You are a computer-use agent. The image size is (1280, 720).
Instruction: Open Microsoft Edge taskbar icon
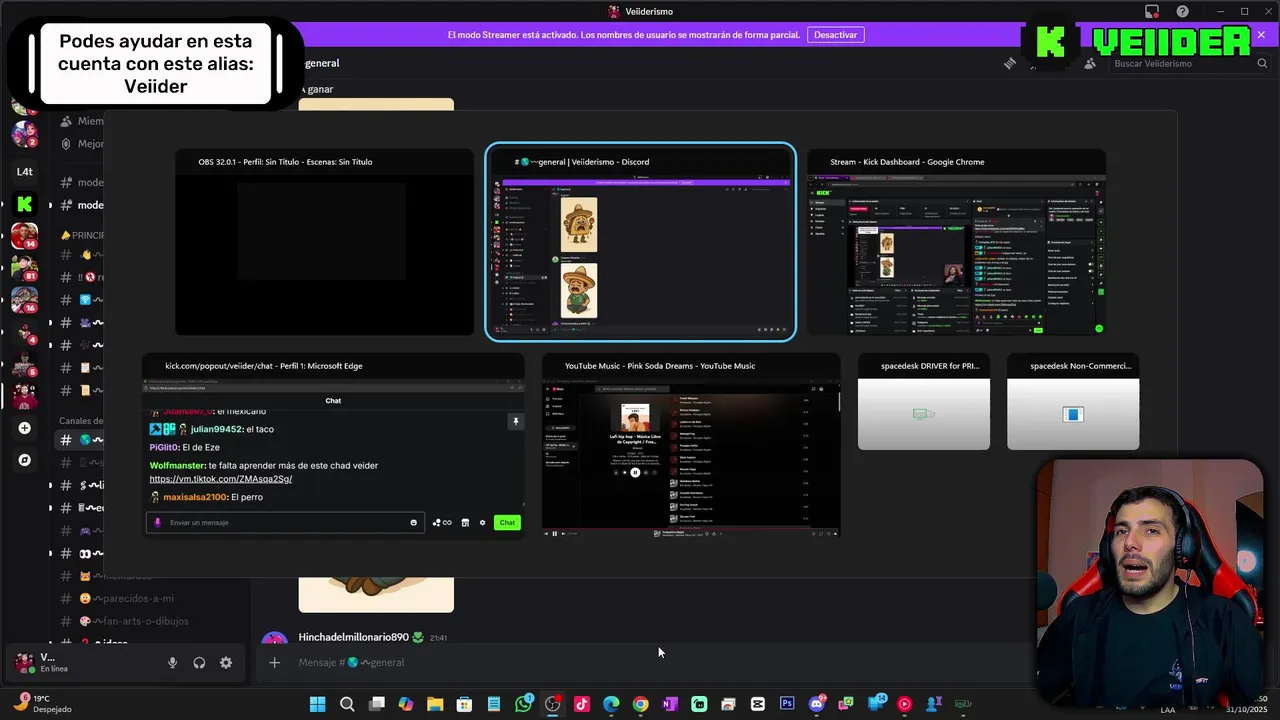(x=611, y=704)
